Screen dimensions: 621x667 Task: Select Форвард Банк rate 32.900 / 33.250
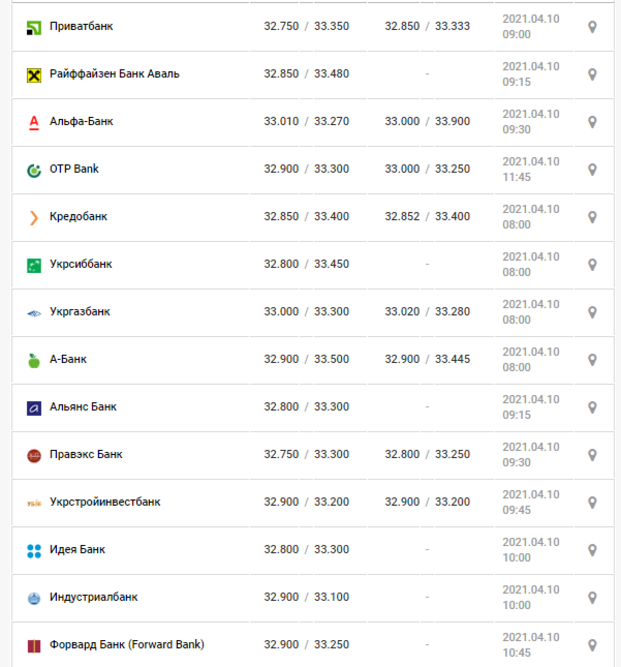tap(306, 645)
